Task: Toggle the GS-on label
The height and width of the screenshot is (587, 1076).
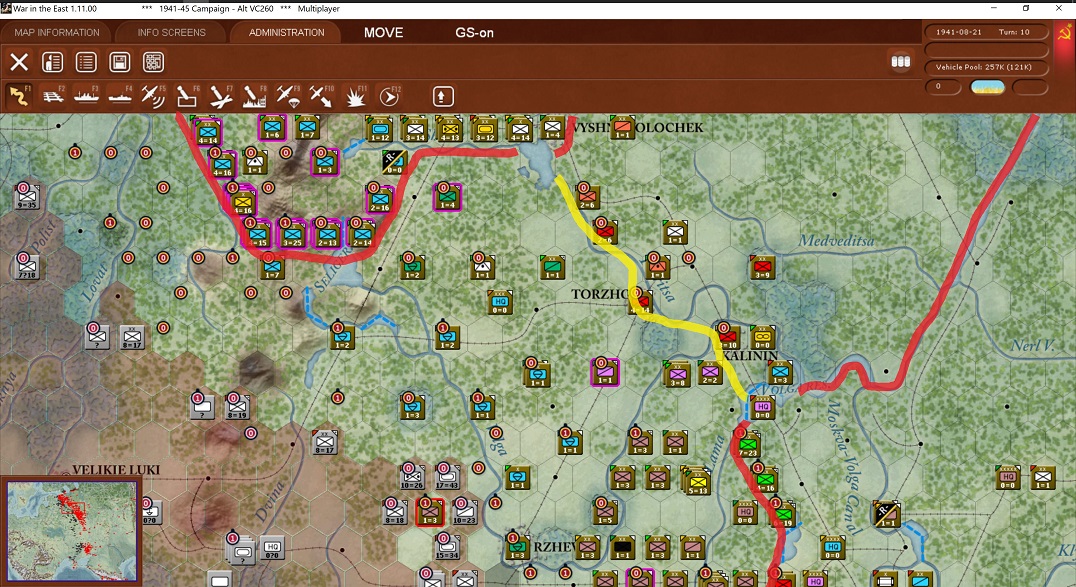Action: pyautogui.click(x=474, y=32)
